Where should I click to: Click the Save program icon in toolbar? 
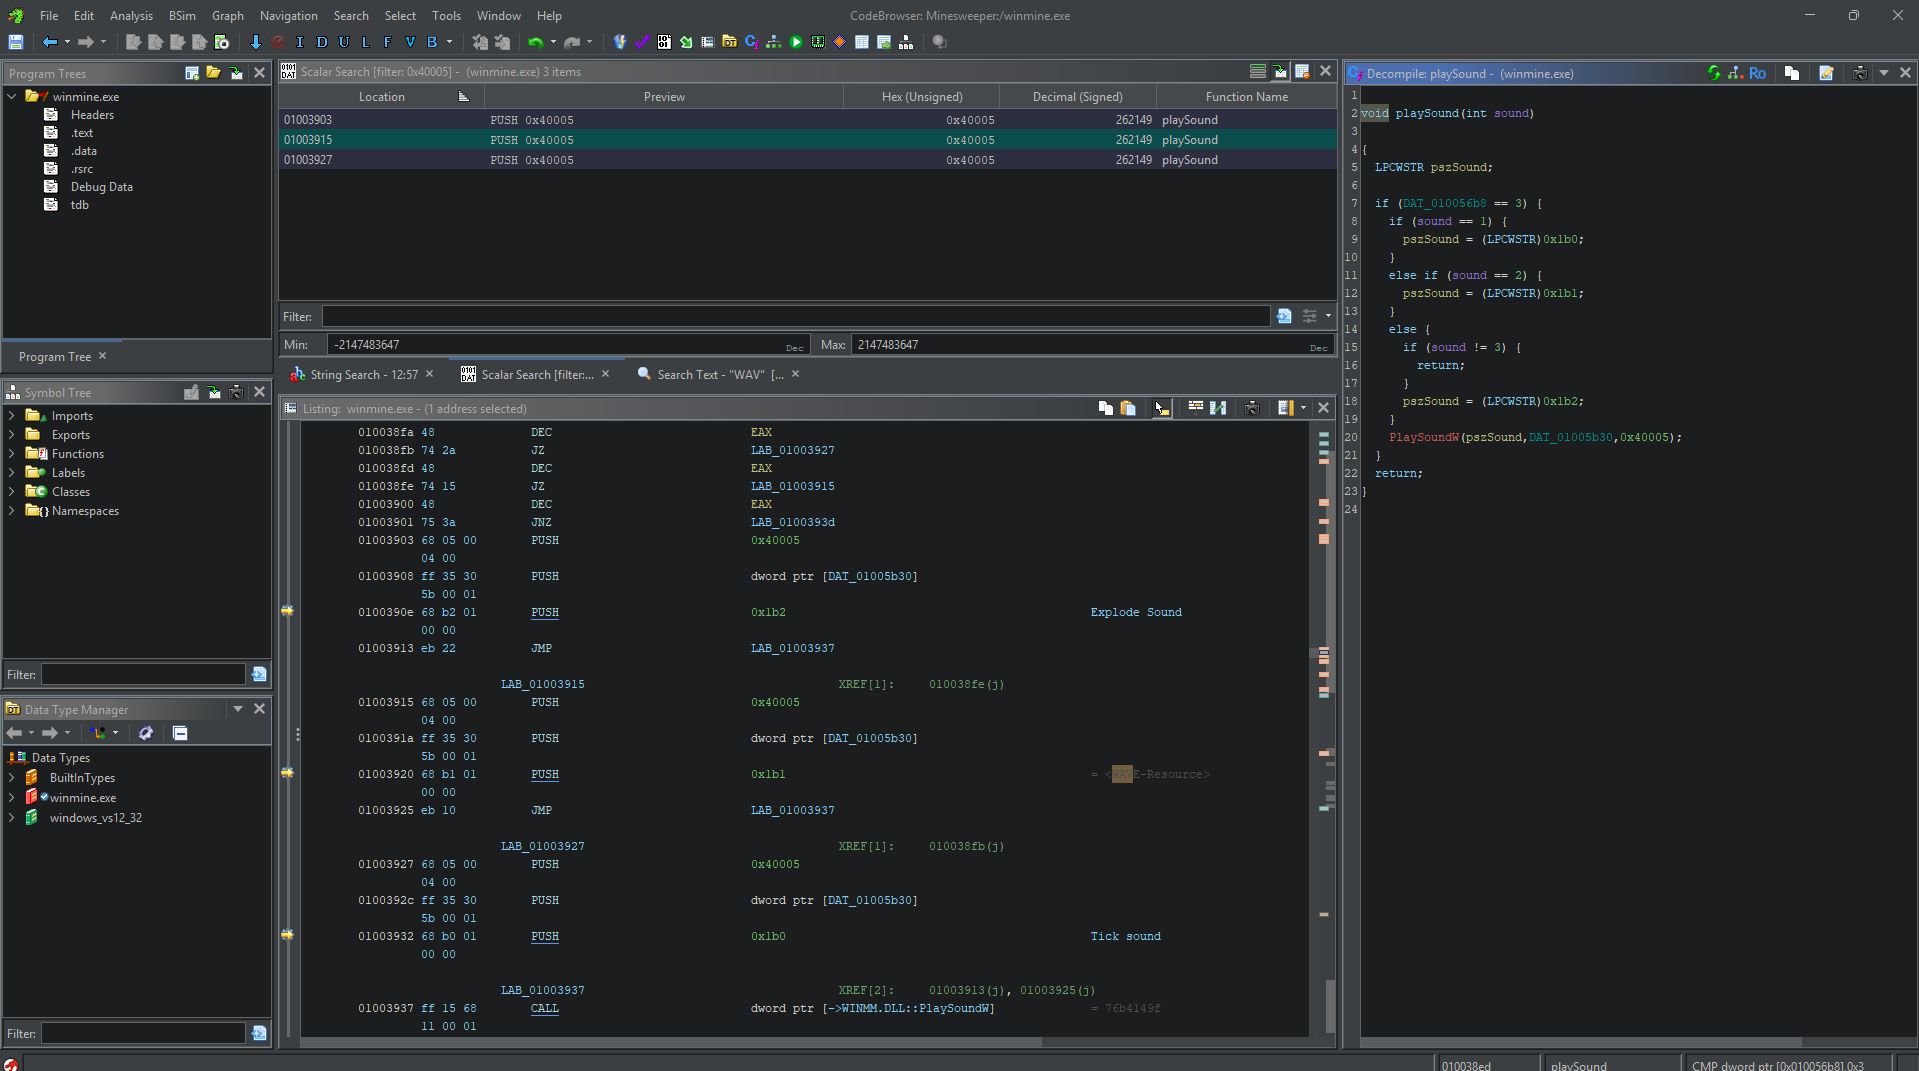[16, 42]
